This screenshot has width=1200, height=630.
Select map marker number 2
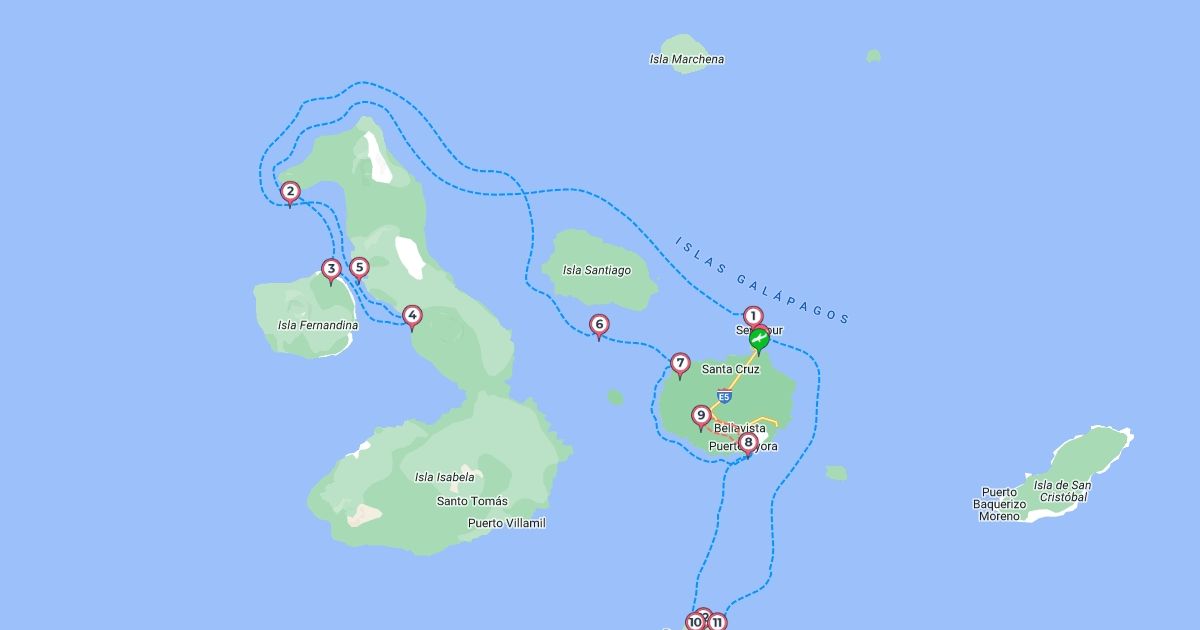click(290, 192)
